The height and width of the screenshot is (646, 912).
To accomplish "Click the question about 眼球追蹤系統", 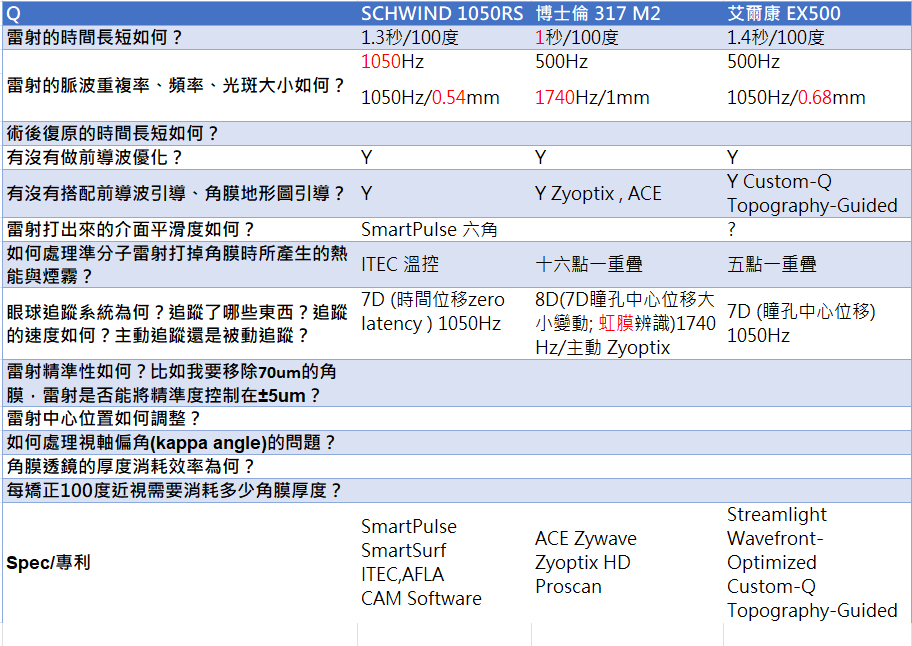I will pyautogui.click(x=177, y=324).
